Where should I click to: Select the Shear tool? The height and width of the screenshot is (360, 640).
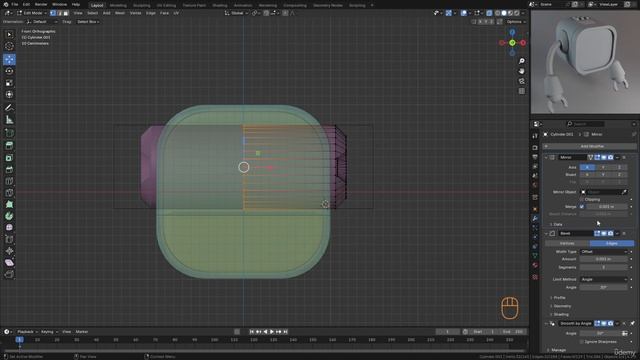tap(9, 262)
